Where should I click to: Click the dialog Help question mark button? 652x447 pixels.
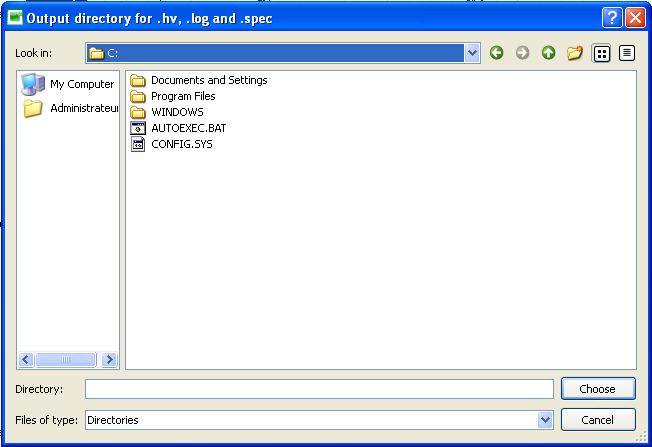612,18
